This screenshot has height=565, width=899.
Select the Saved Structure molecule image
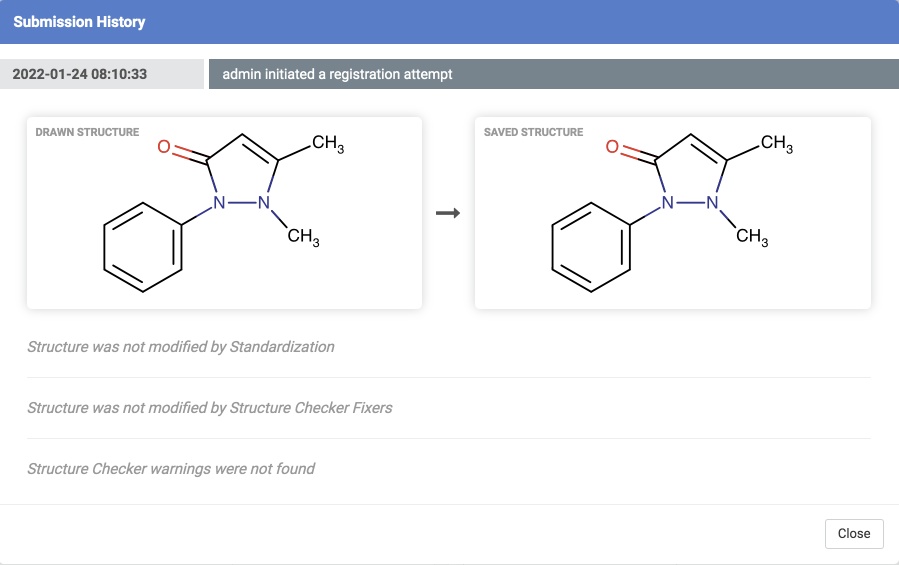(672, 213)
